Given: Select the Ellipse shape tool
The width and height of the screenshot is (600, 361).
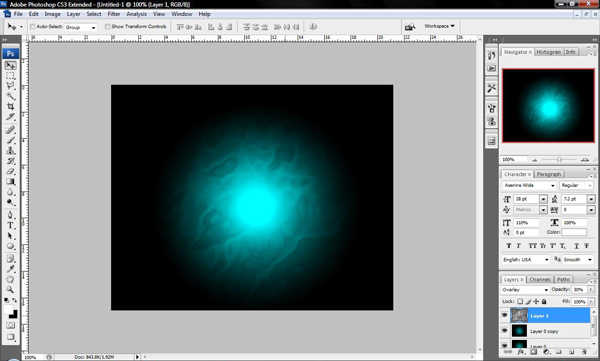Looking at the screenshot, I should click(x=10, y=246).
